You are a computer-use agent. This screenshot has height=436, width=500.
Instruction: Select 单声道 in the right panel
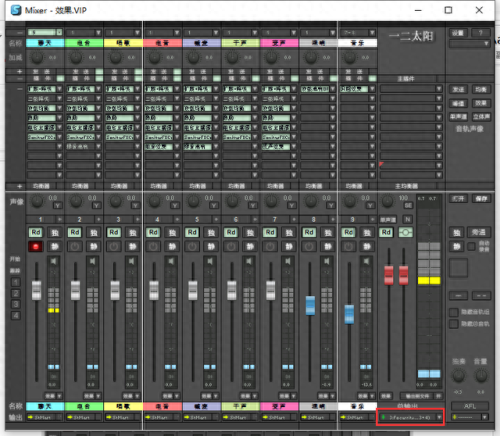(x=458, y=117)
